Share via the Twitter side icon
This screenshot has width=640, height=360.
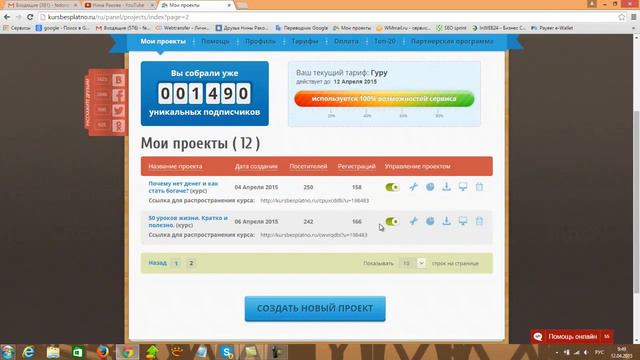click(118, 110)
